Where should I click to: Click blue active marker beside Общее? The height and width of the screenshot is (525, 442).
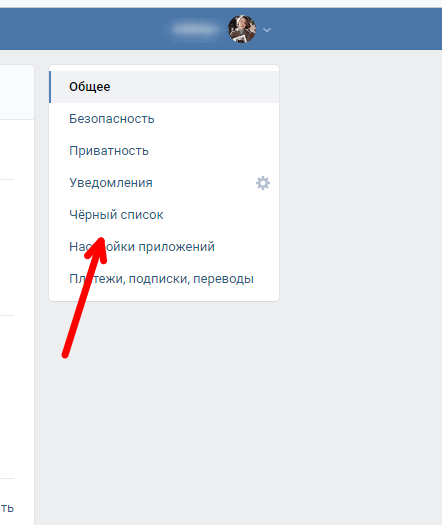point(50,87)
